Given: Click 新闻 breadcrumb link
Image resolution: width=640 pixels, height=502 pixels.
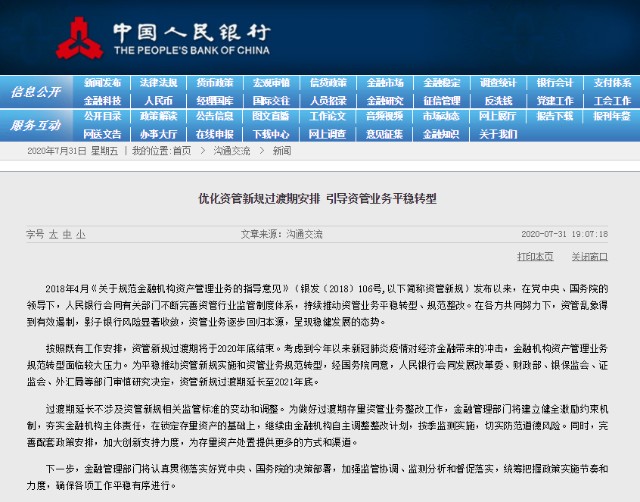Looking at the screenshot, I should (282, 151).
